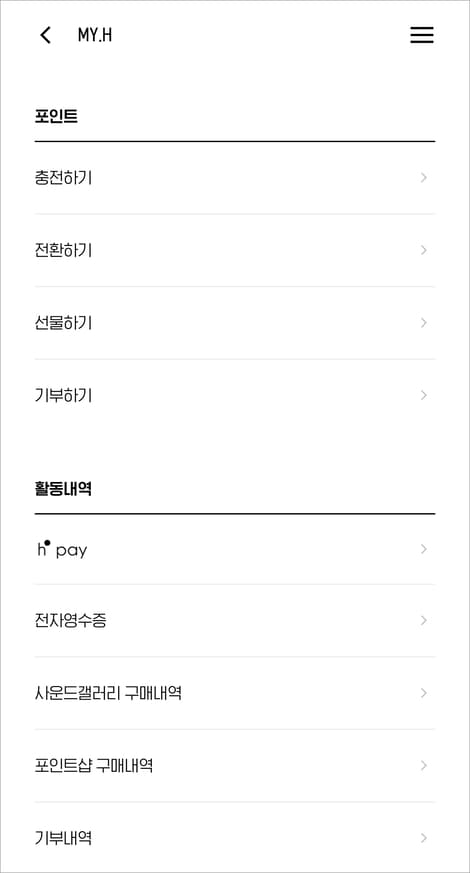Tap the arrow beside 전자영수증

coord(424,620)
